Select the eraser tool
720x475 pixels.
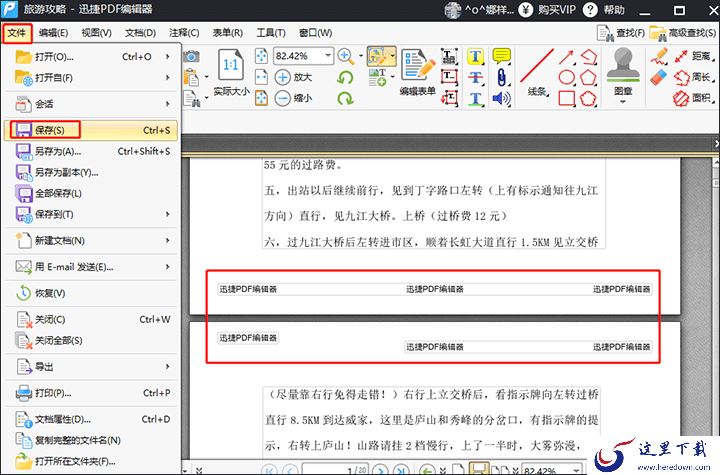coord(658,77)
